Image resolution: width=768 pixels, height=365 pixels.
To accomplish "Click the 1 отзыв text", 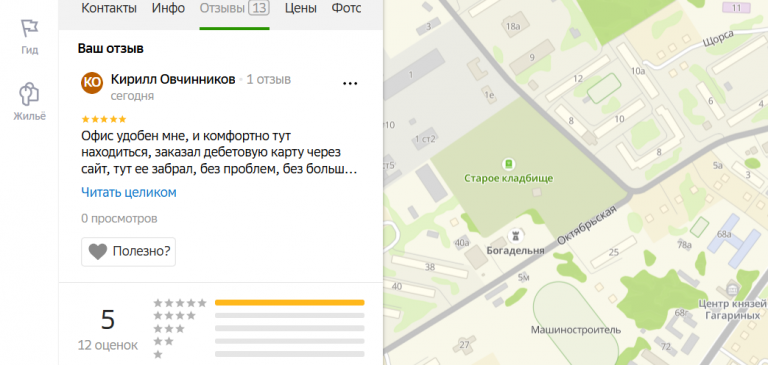I will pos(268,79).
